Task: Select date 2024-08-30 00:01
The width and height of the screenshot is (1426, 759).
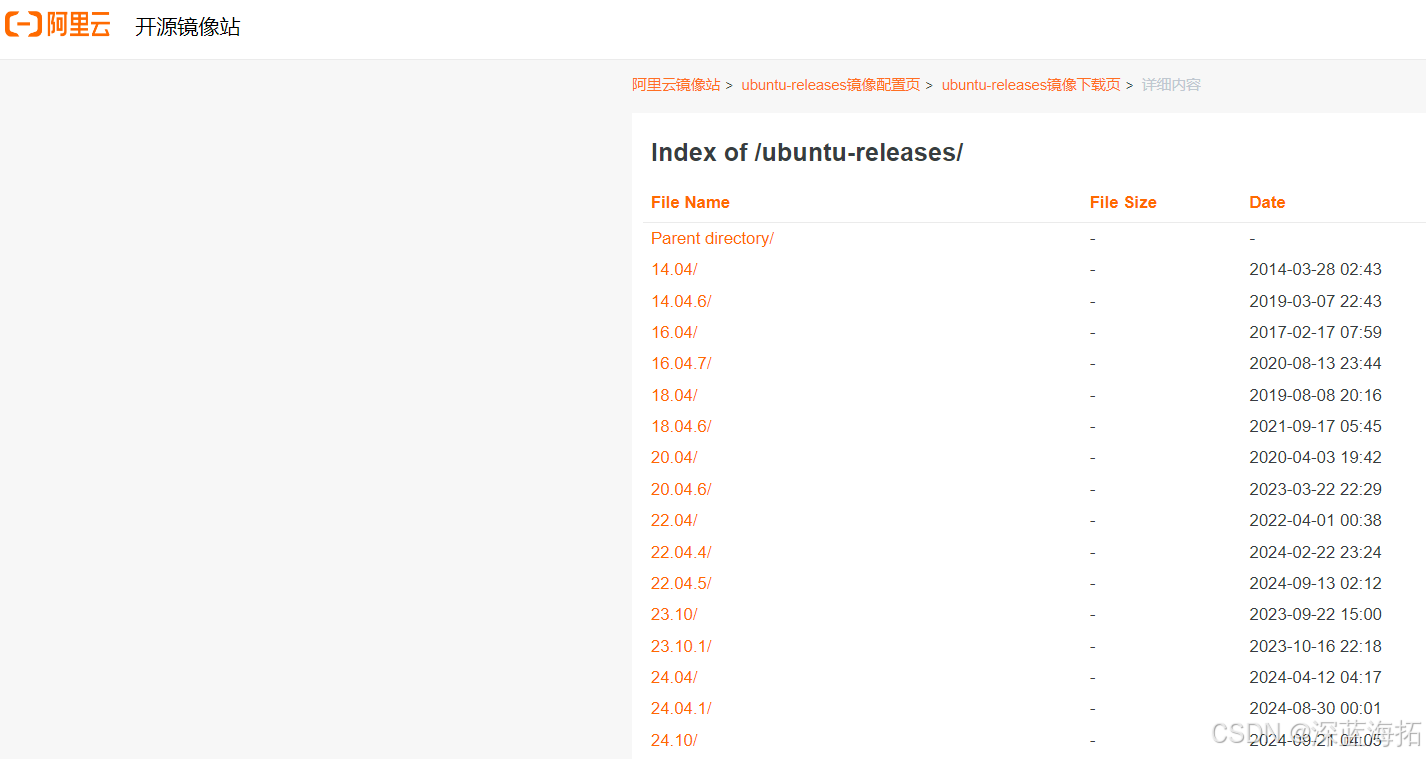Action: 1315,708
